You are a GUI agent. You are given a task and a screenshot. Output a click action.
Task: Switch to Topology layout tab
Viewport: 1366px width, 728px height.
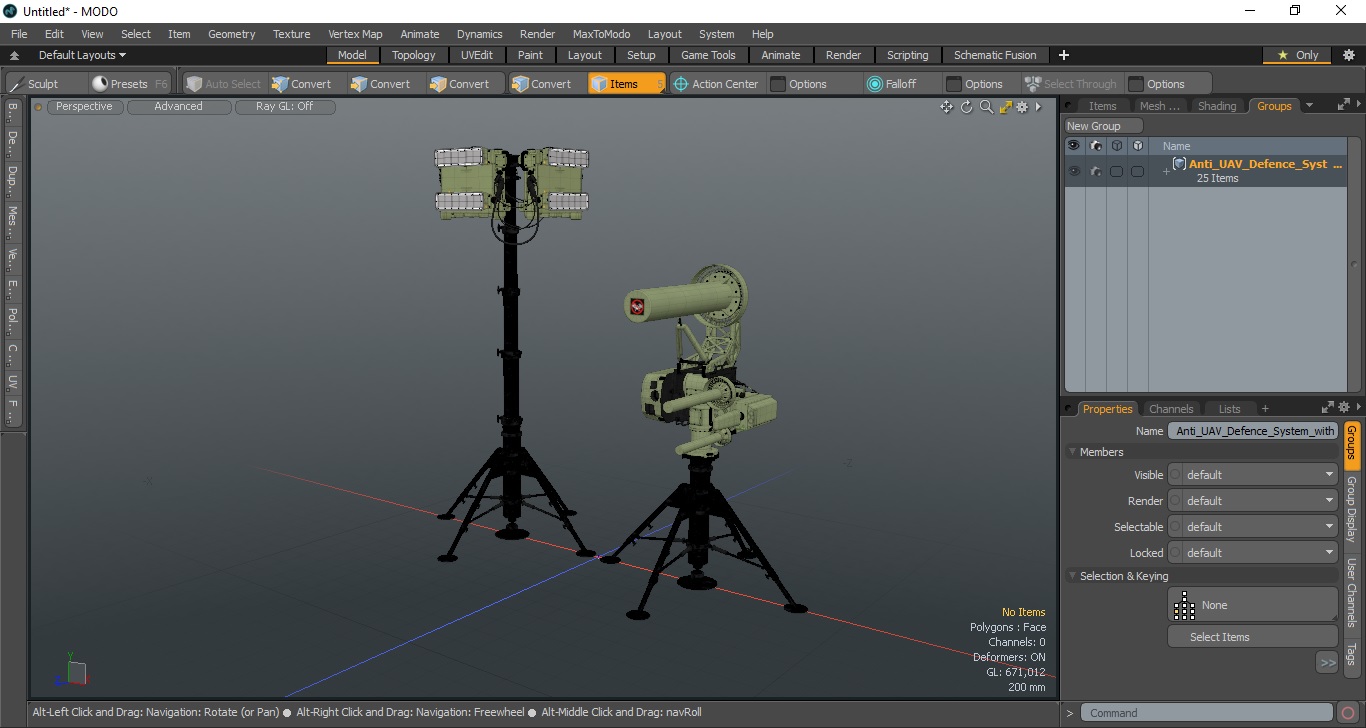413,55
